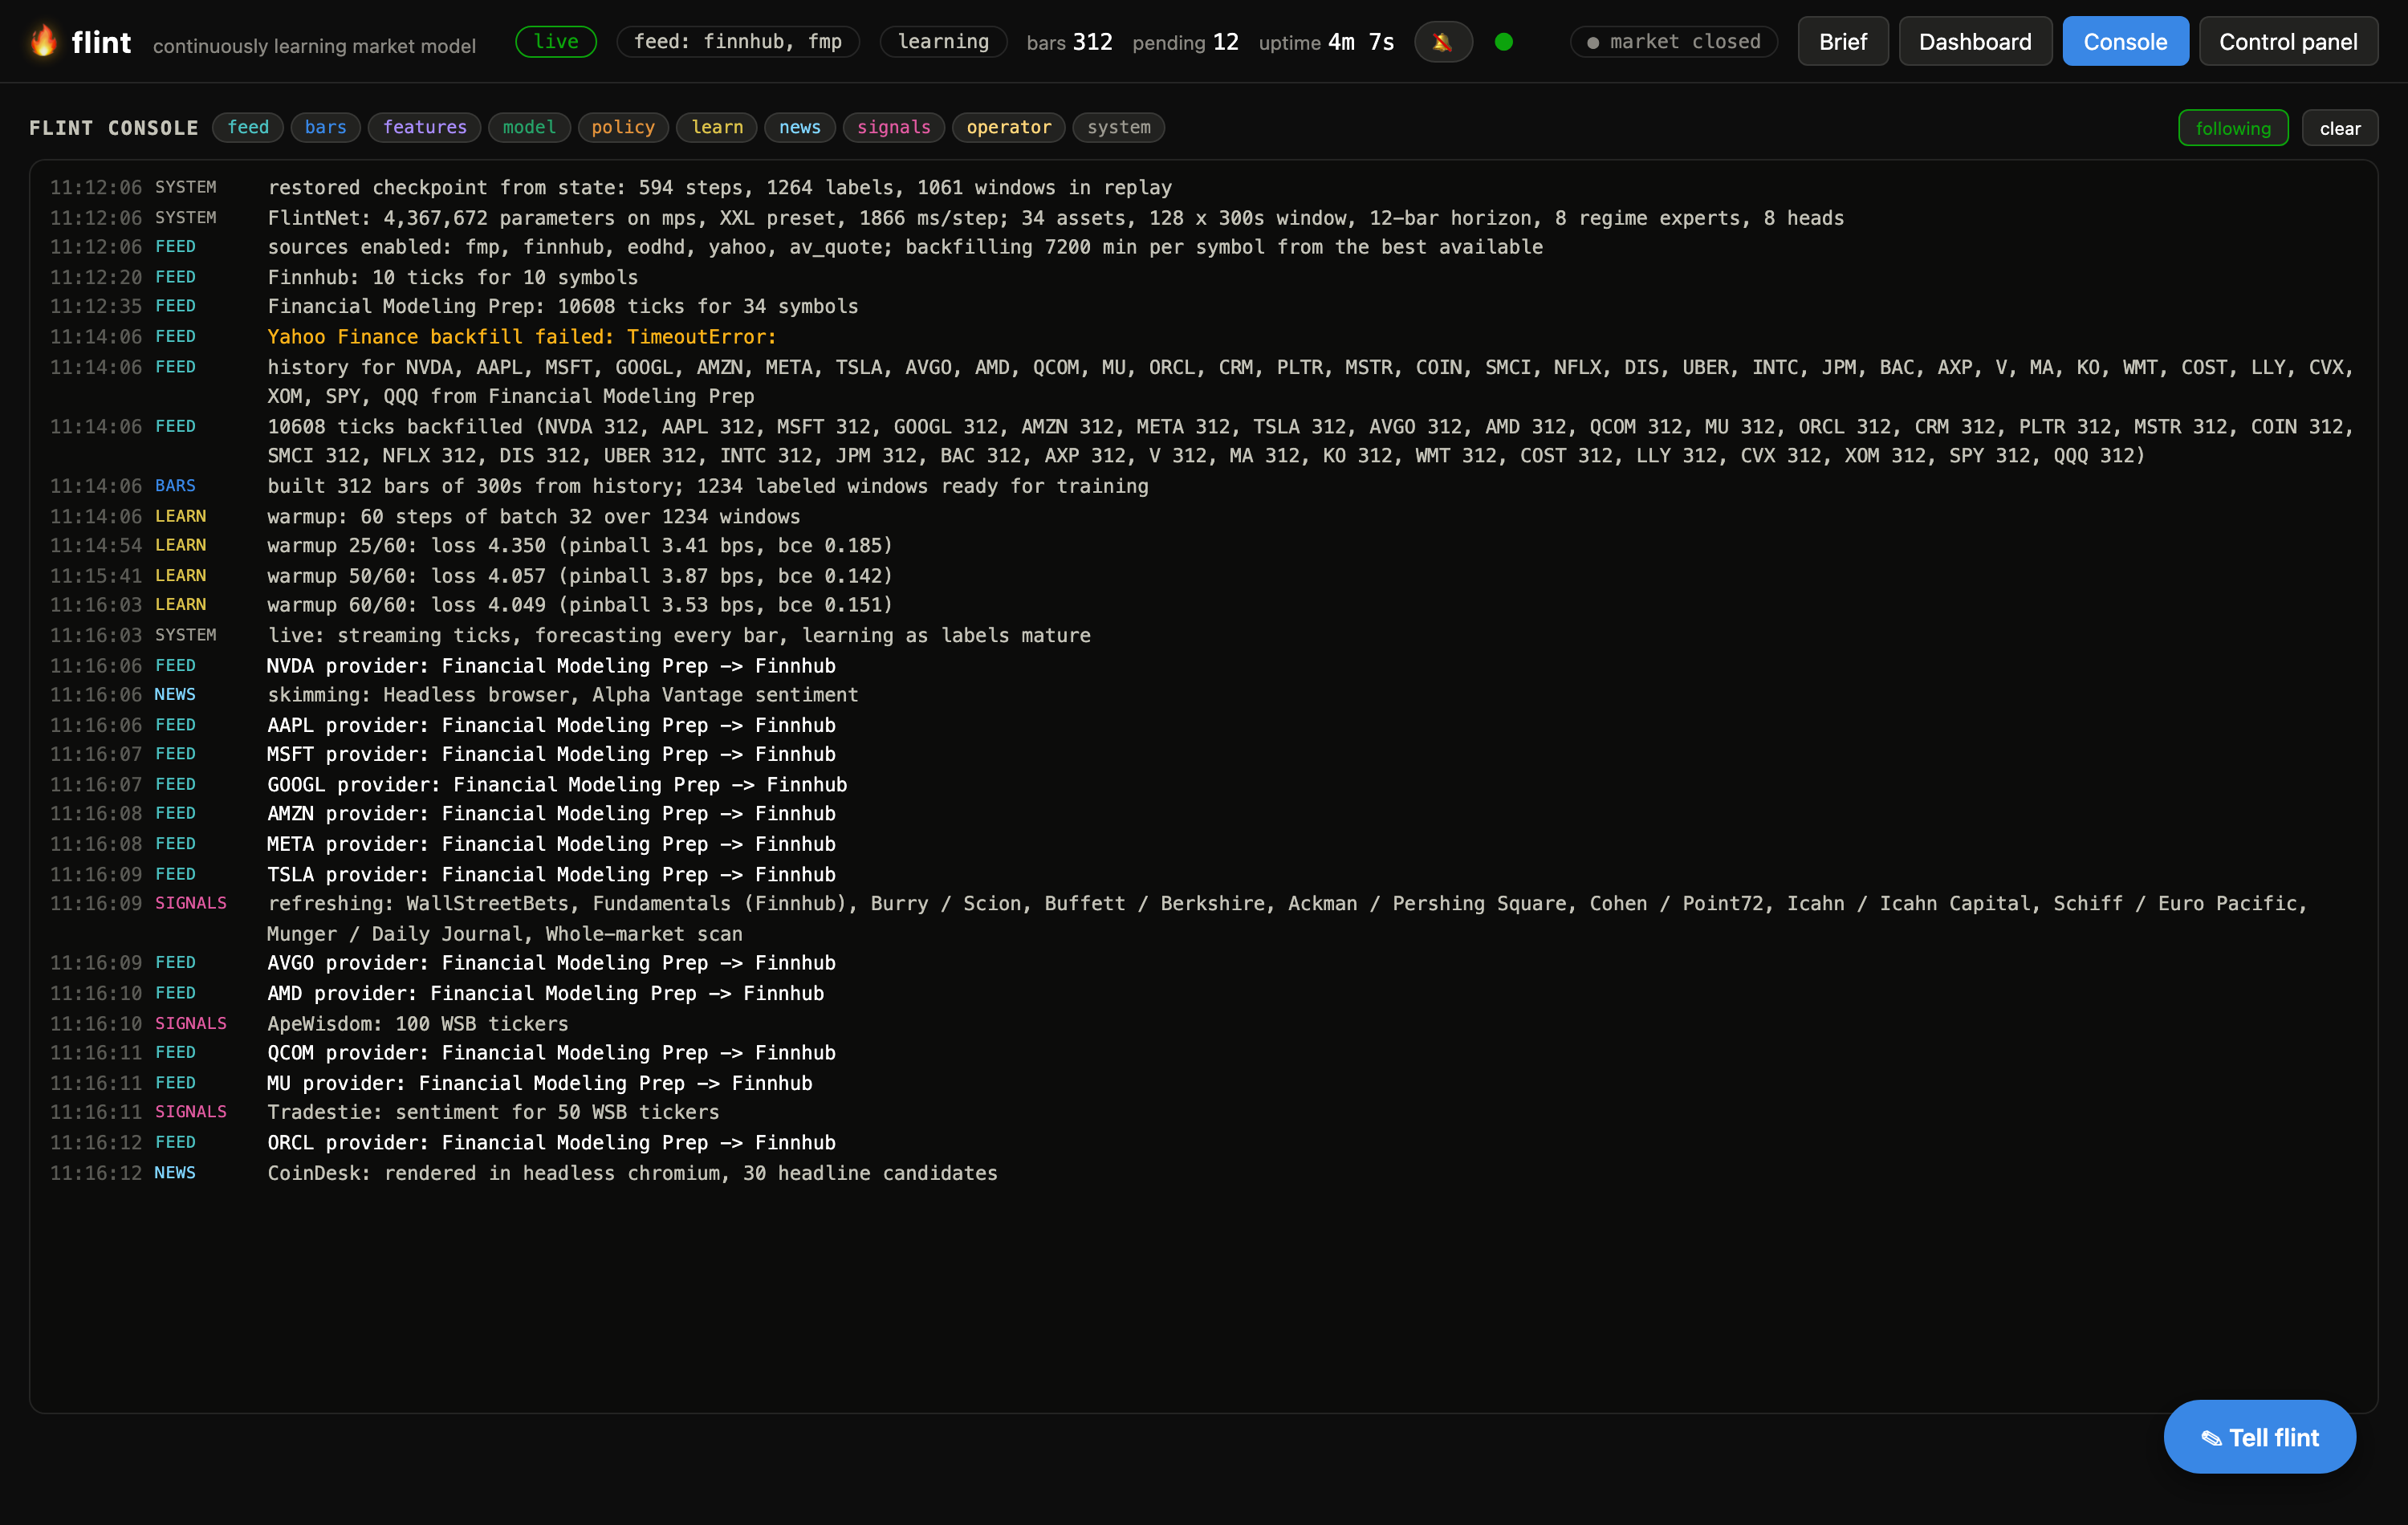The image size is (2408, 1525).
Task: Select the warmup 60/60 loss log line
Action: click(1203, 605)
